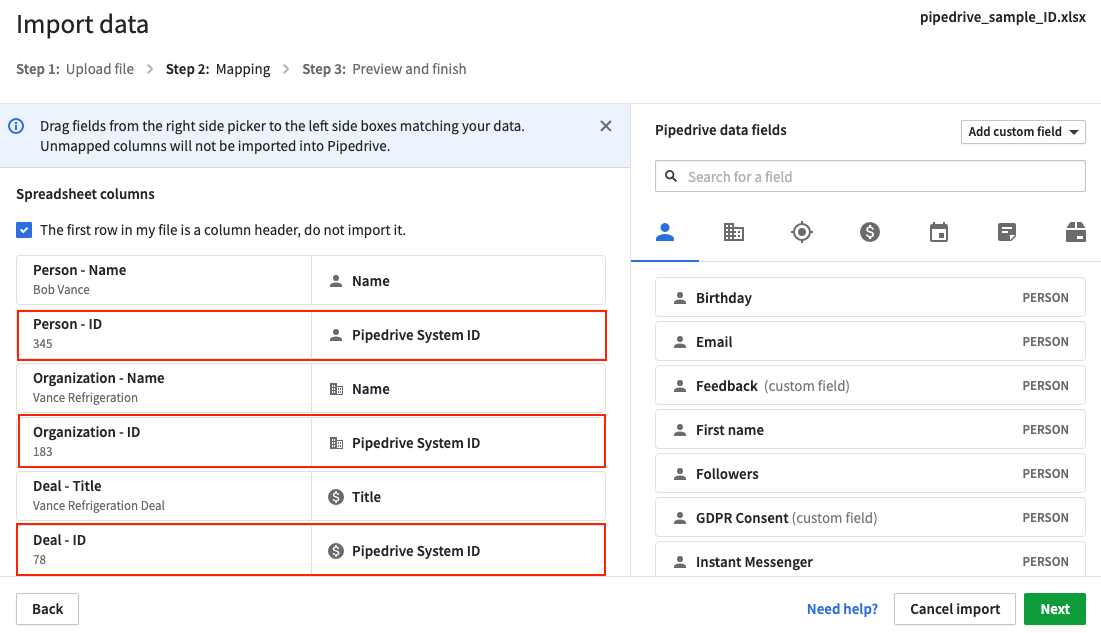1101x633 pixels.
Task: Click the person icon beside Followers
Action: [x=680, y=474]
